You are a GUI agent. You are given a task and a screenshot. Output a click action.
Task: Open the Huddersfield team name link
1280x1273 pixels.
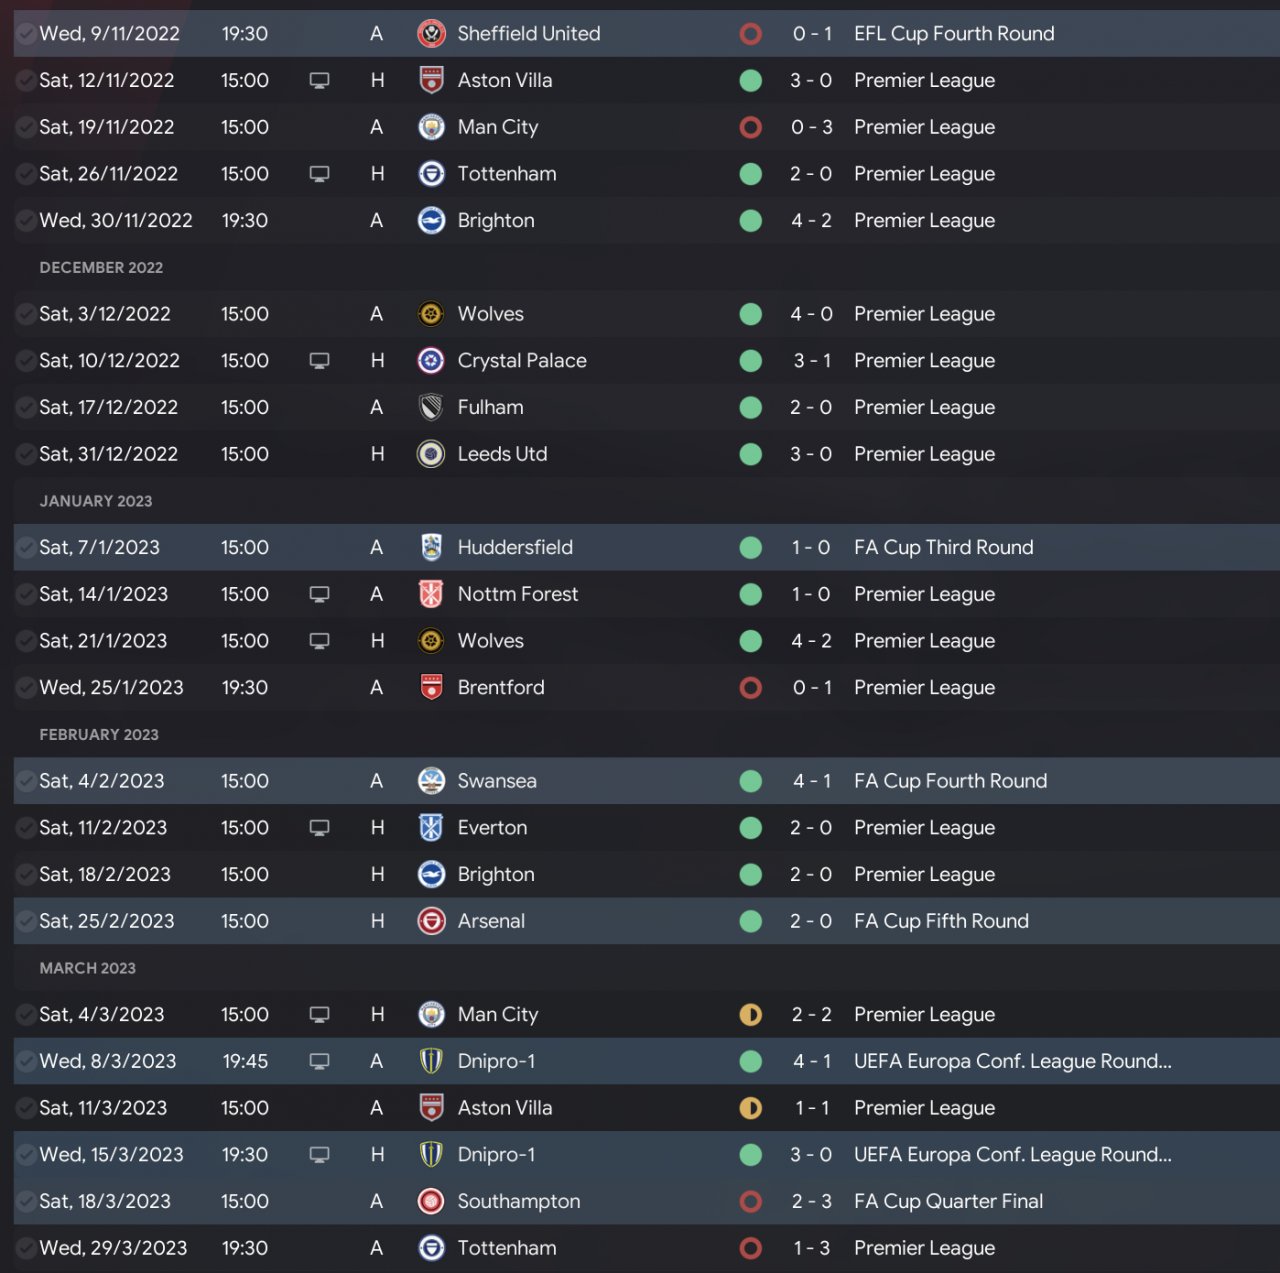click(515, 548)
